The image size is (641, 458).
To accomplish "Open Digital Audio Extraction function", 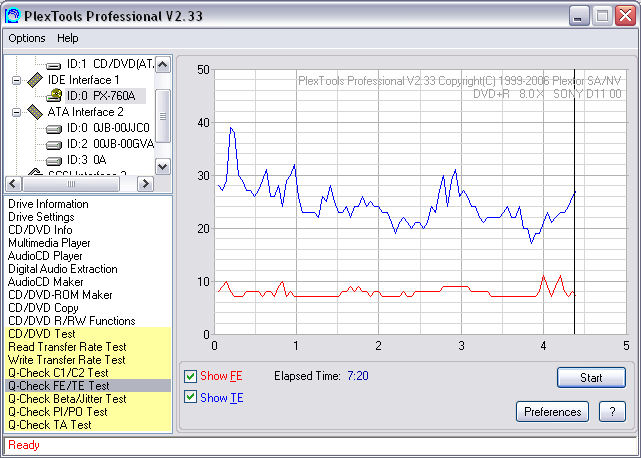I will point(63,269).
